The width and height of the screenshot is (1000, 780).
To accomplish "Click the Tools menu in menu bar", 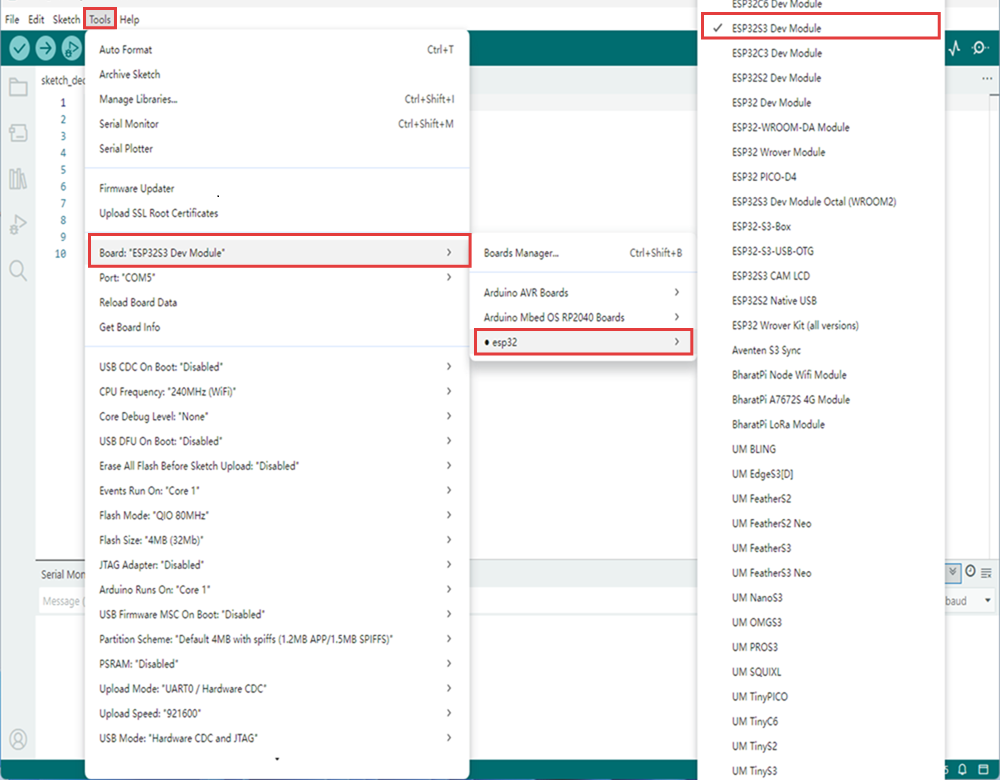I will click(99, 19).
